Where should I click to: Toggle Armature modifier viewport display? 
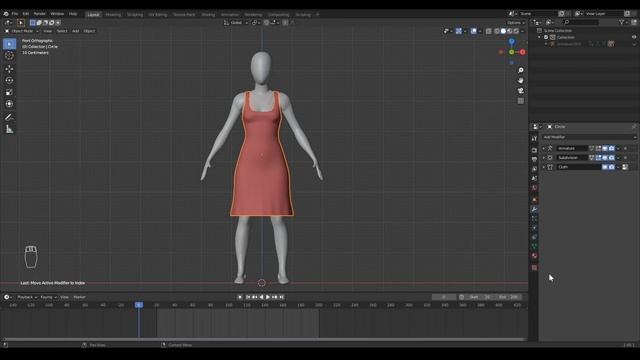(x=605, y=148)
